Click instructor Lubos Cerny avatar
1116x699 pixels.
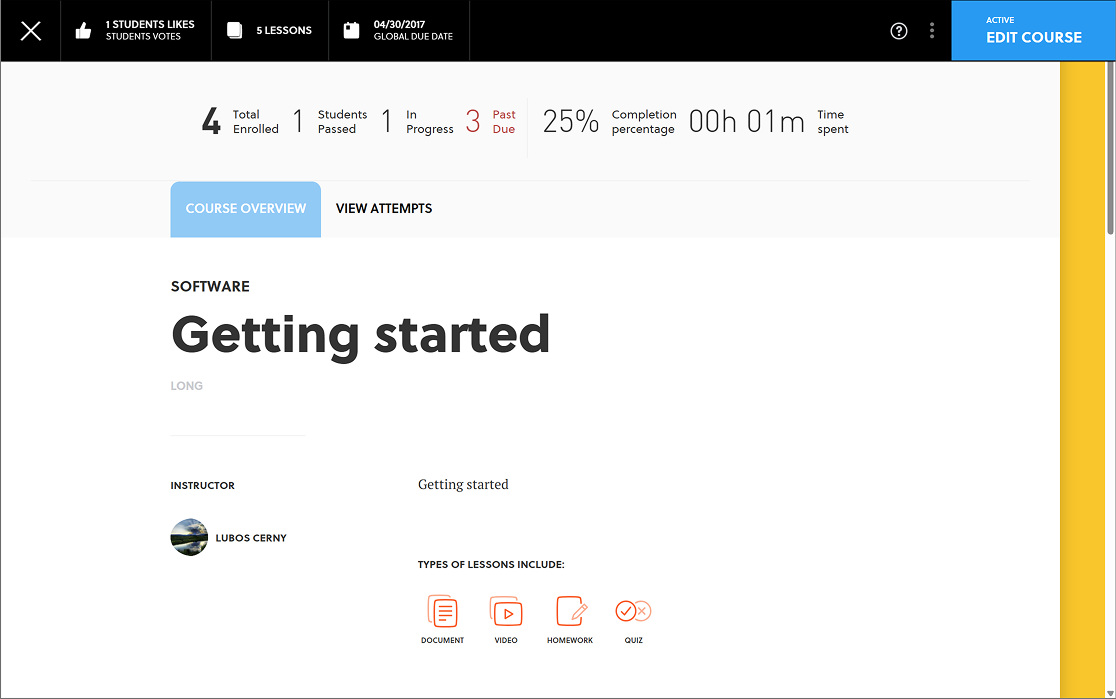[189, 537]
